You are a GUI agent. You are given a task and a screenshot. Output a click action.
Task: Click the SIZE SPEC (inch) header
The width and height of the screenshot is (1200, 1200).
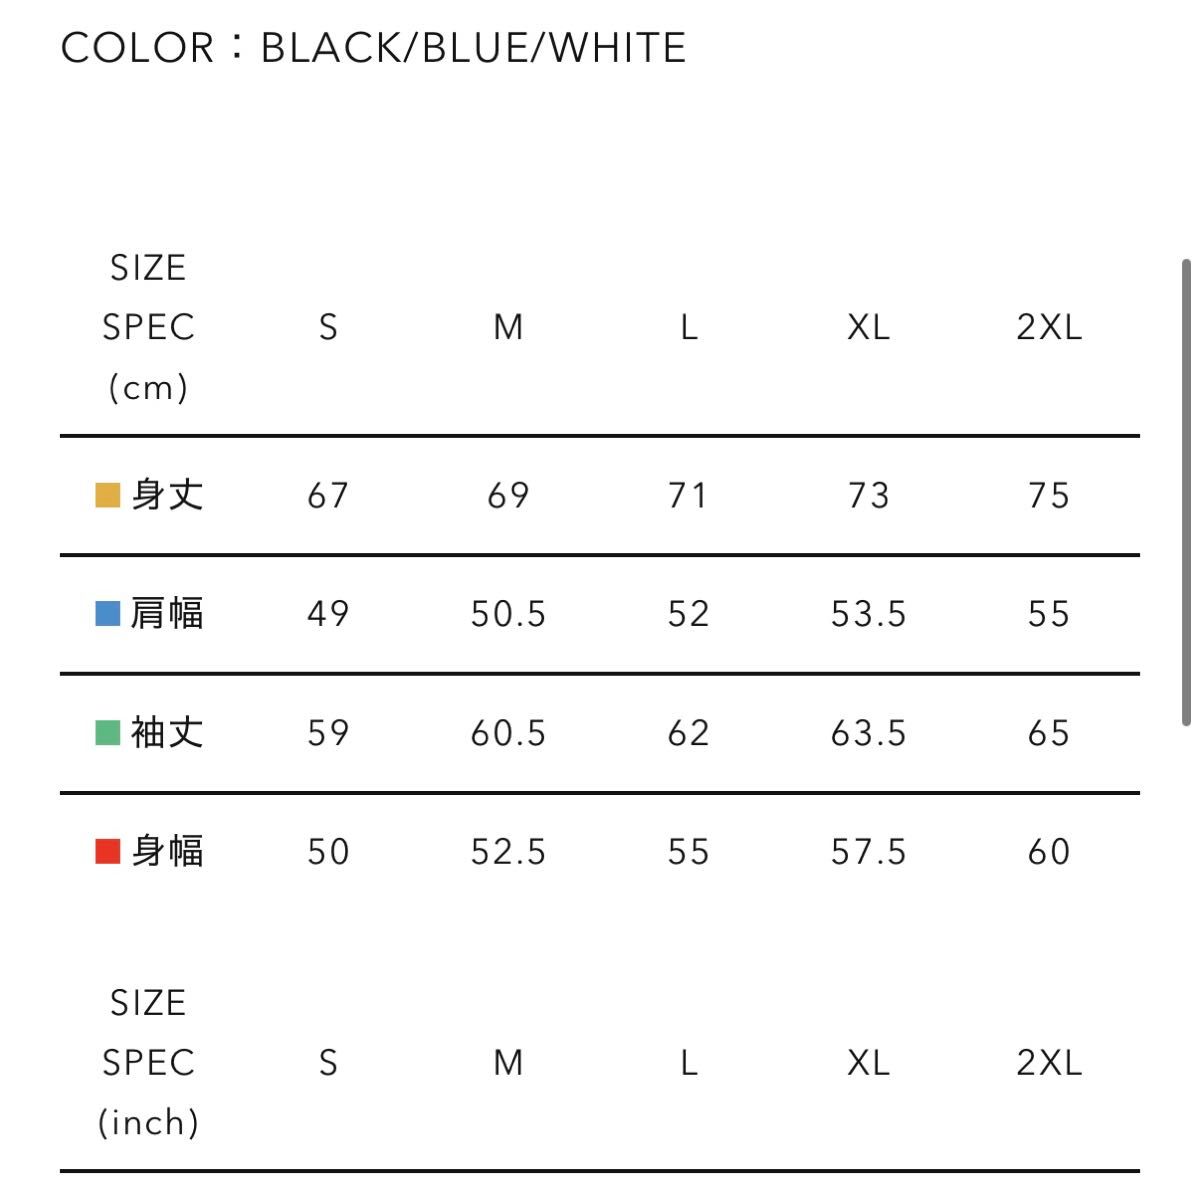click(x=148, y=1062)
